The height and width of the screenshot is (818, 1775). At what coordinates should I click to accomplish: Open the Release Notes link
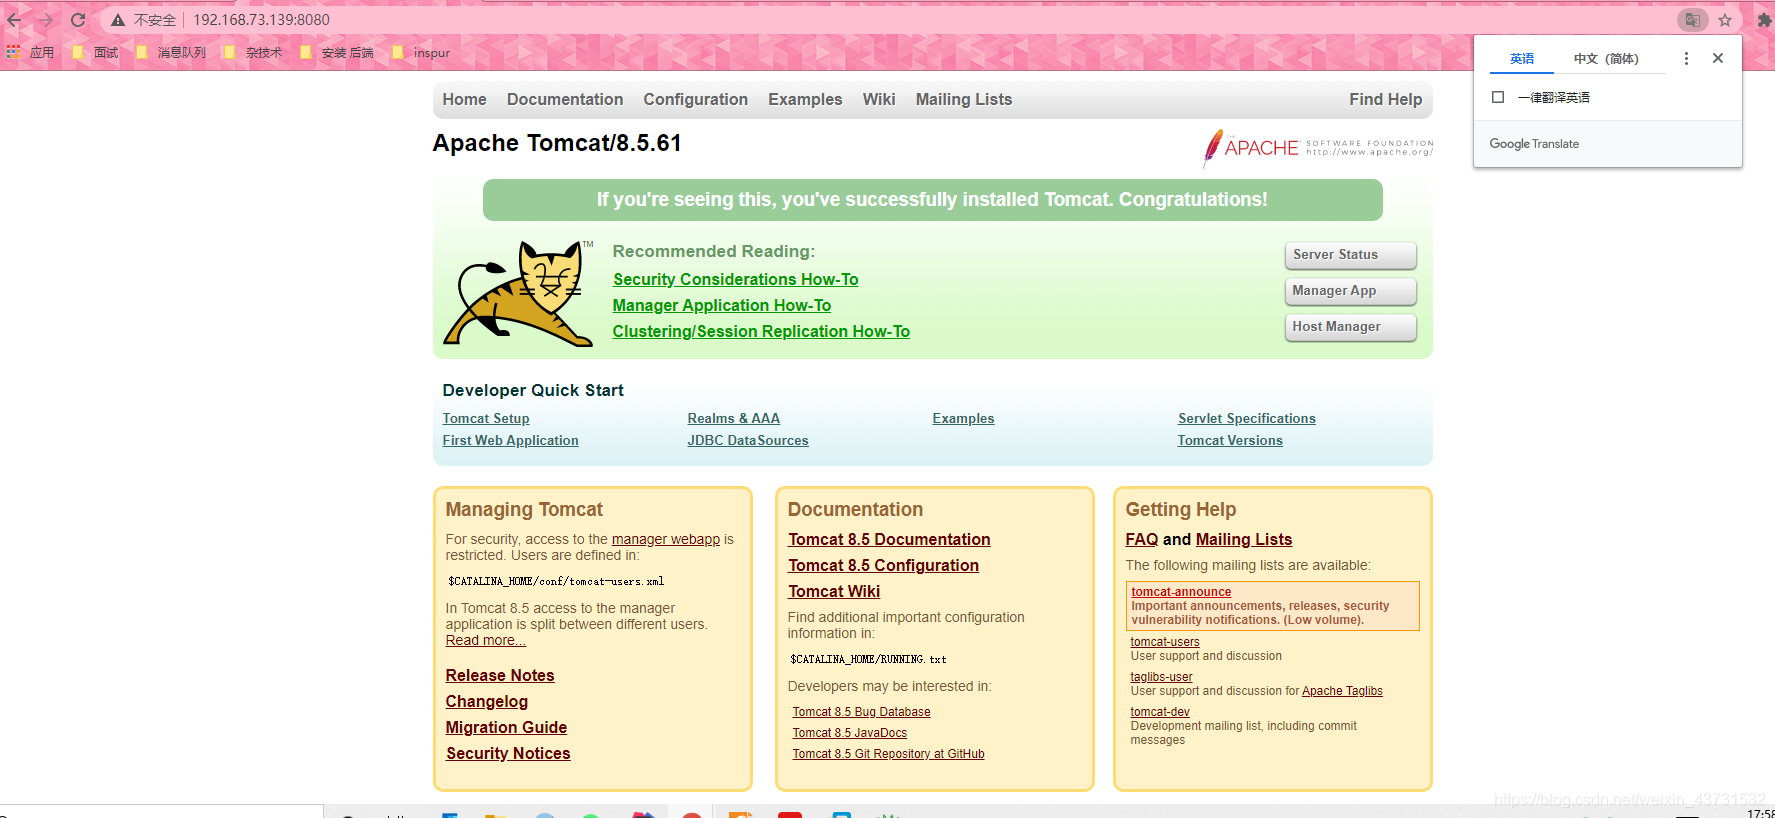pyautogui.click(x=500, y=676)
